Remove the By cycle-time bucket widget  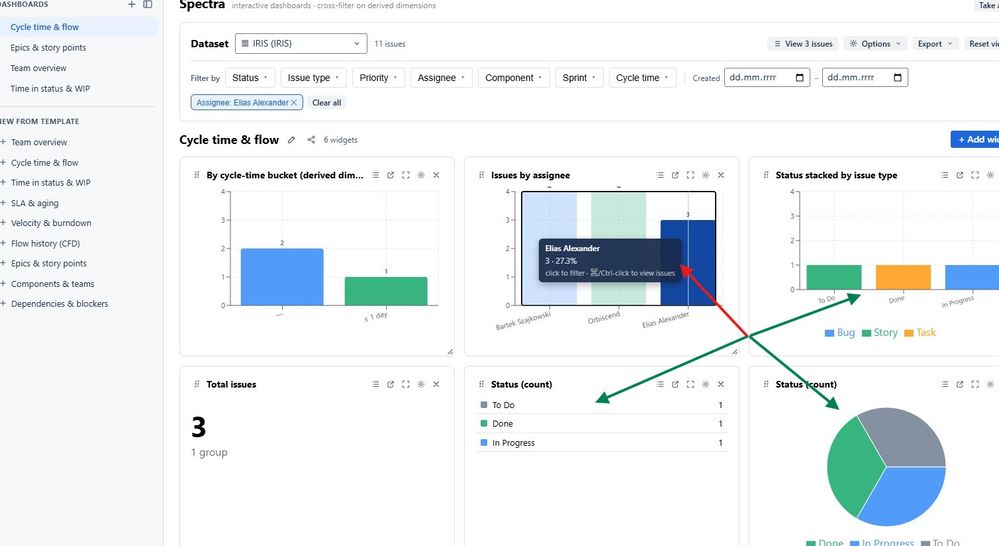pos(436,175)
